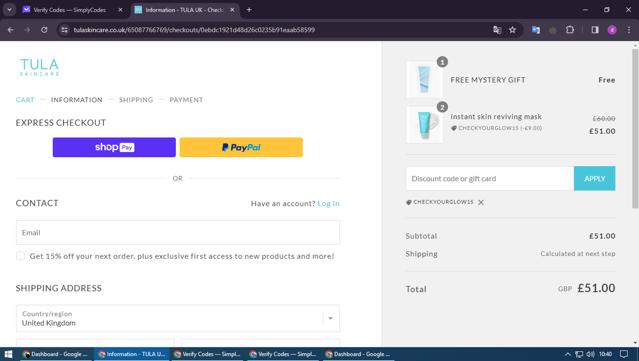The image size is (639, 361).
Task: Select the SHIPPING breadcrumb step
Action: pos(136,100)
